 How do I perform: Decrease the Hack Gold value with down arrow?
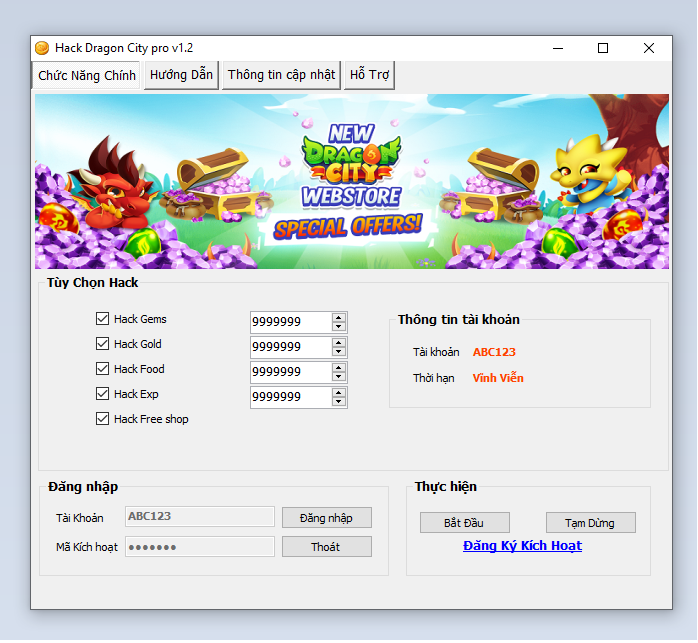pos(339,352)
